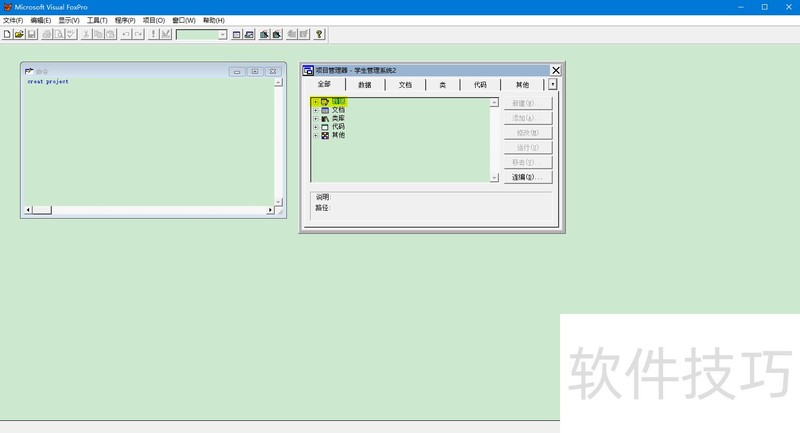800x433 pixels.
Task: Click the 添加(A) button
Action: 528,118
